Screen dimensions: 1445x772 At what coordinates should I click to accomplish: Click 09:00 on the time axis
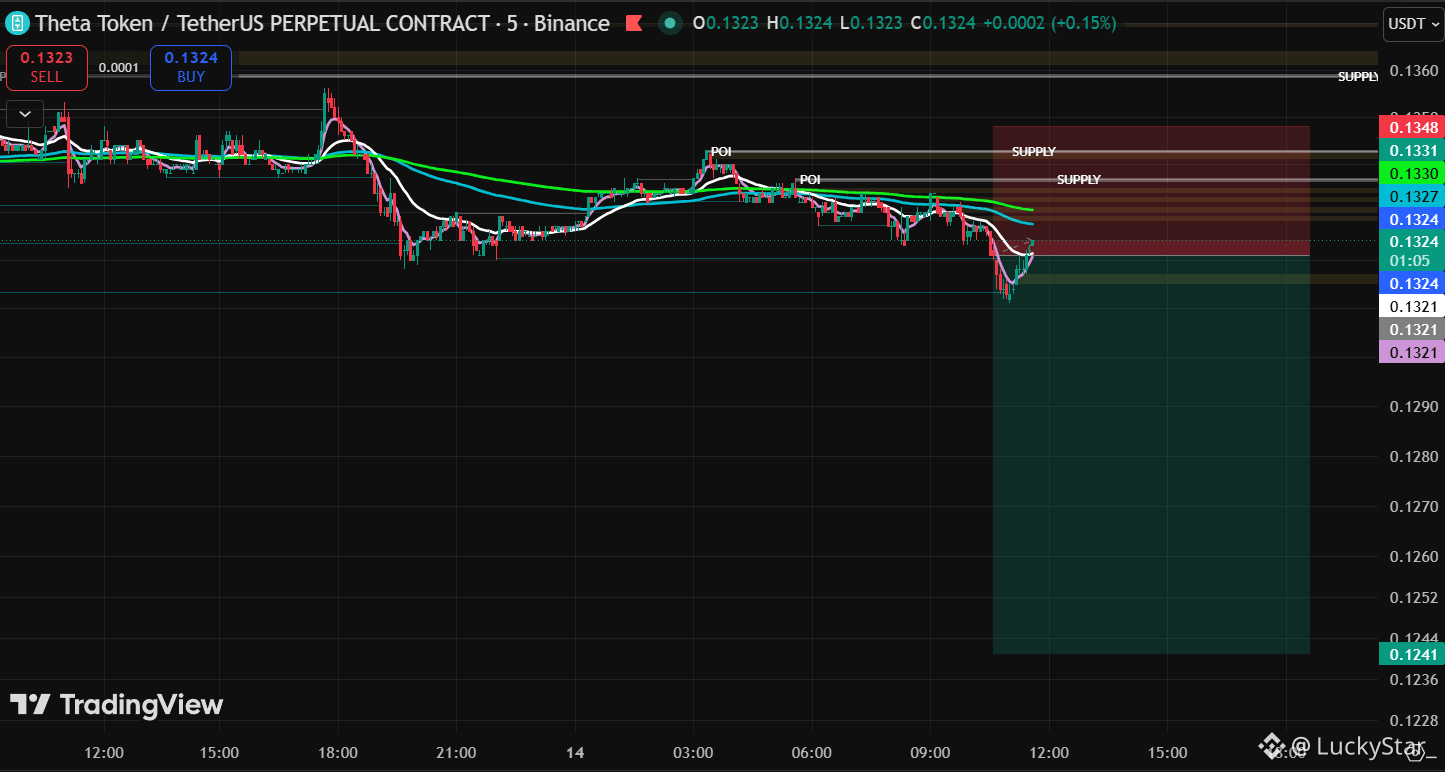coord(930,752)
